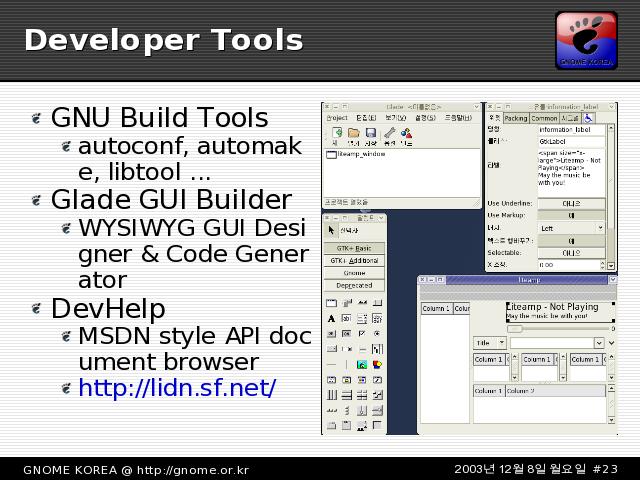
Task: Toggle the Use Underline property button
Action: 571,203
